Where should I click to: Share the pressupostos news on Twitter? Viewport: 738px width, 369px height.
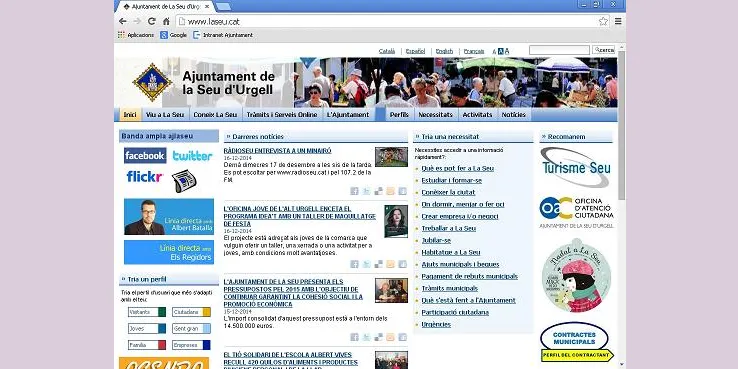click(x=366, y=337)
